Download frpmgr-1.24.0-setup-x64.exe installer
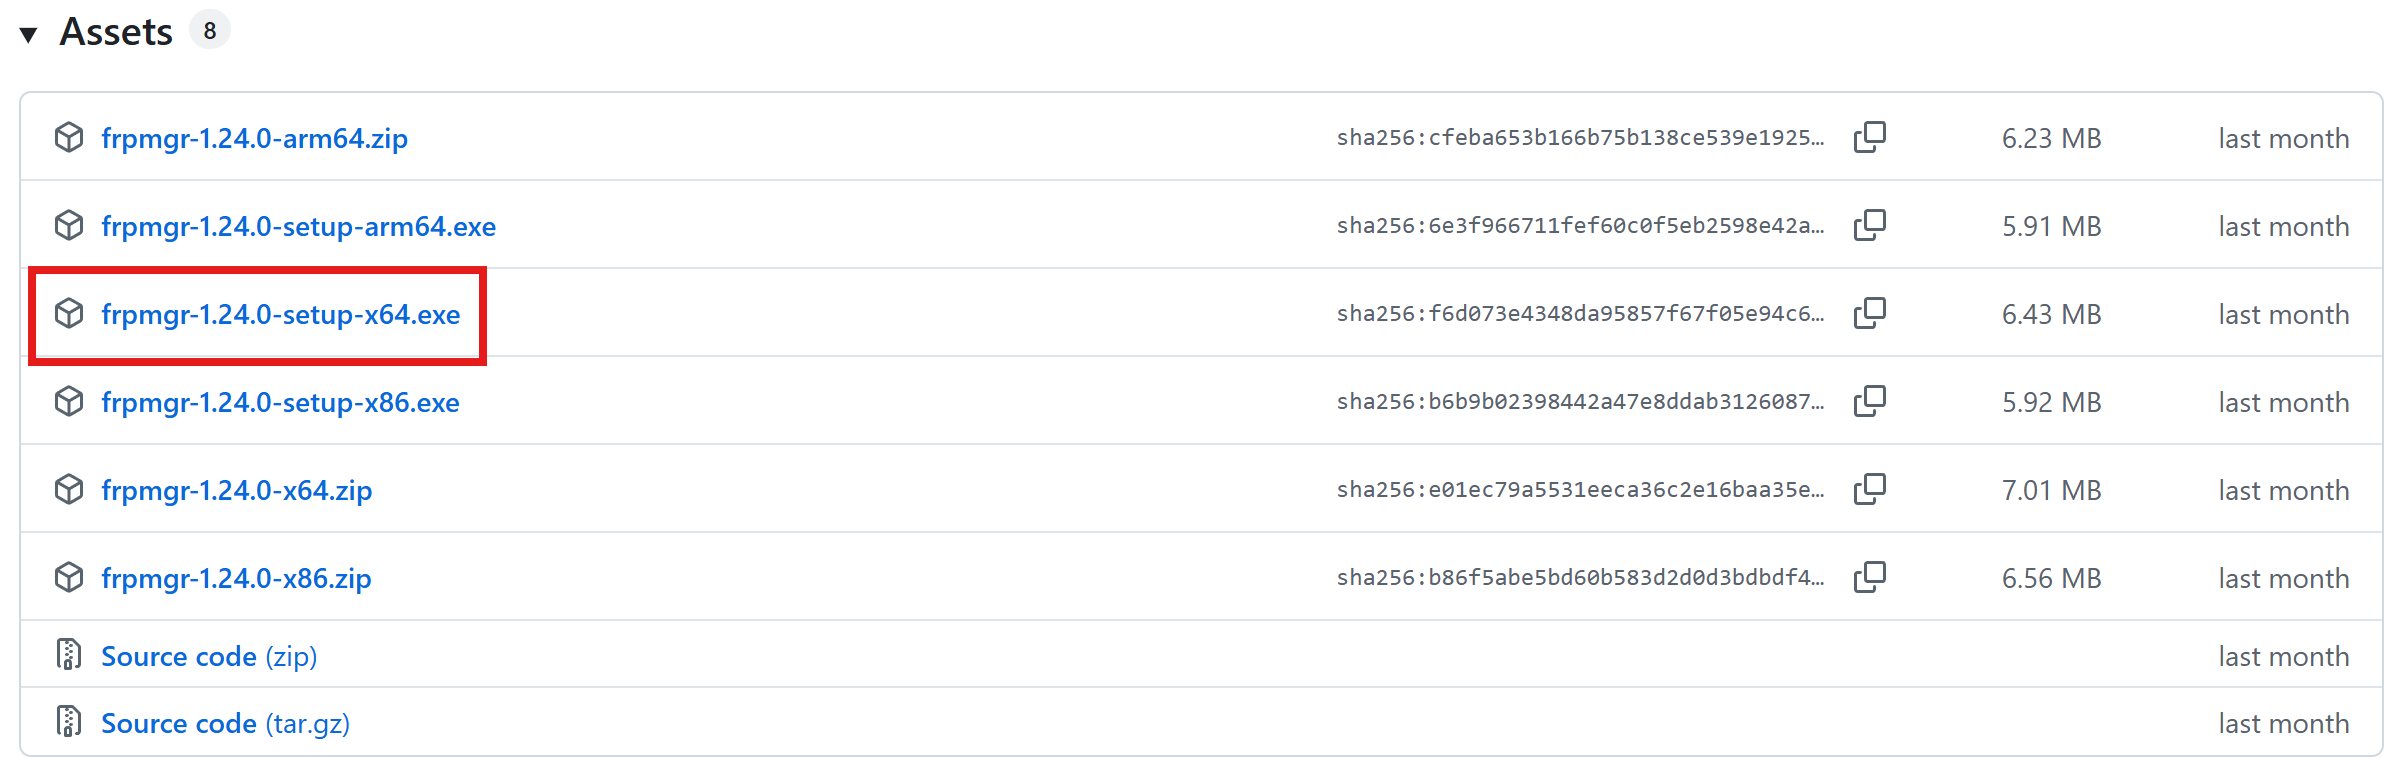This screenshot has height=758, width=2390. [280, 314]
